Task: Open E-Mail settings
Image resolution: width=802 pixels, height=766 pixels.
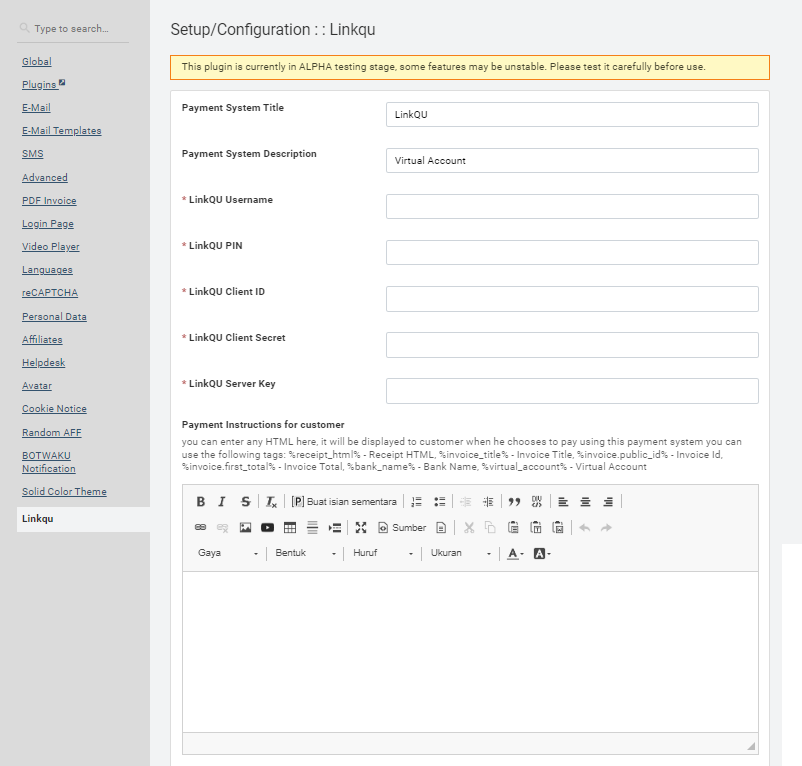Action: click(x=36, y=107)
